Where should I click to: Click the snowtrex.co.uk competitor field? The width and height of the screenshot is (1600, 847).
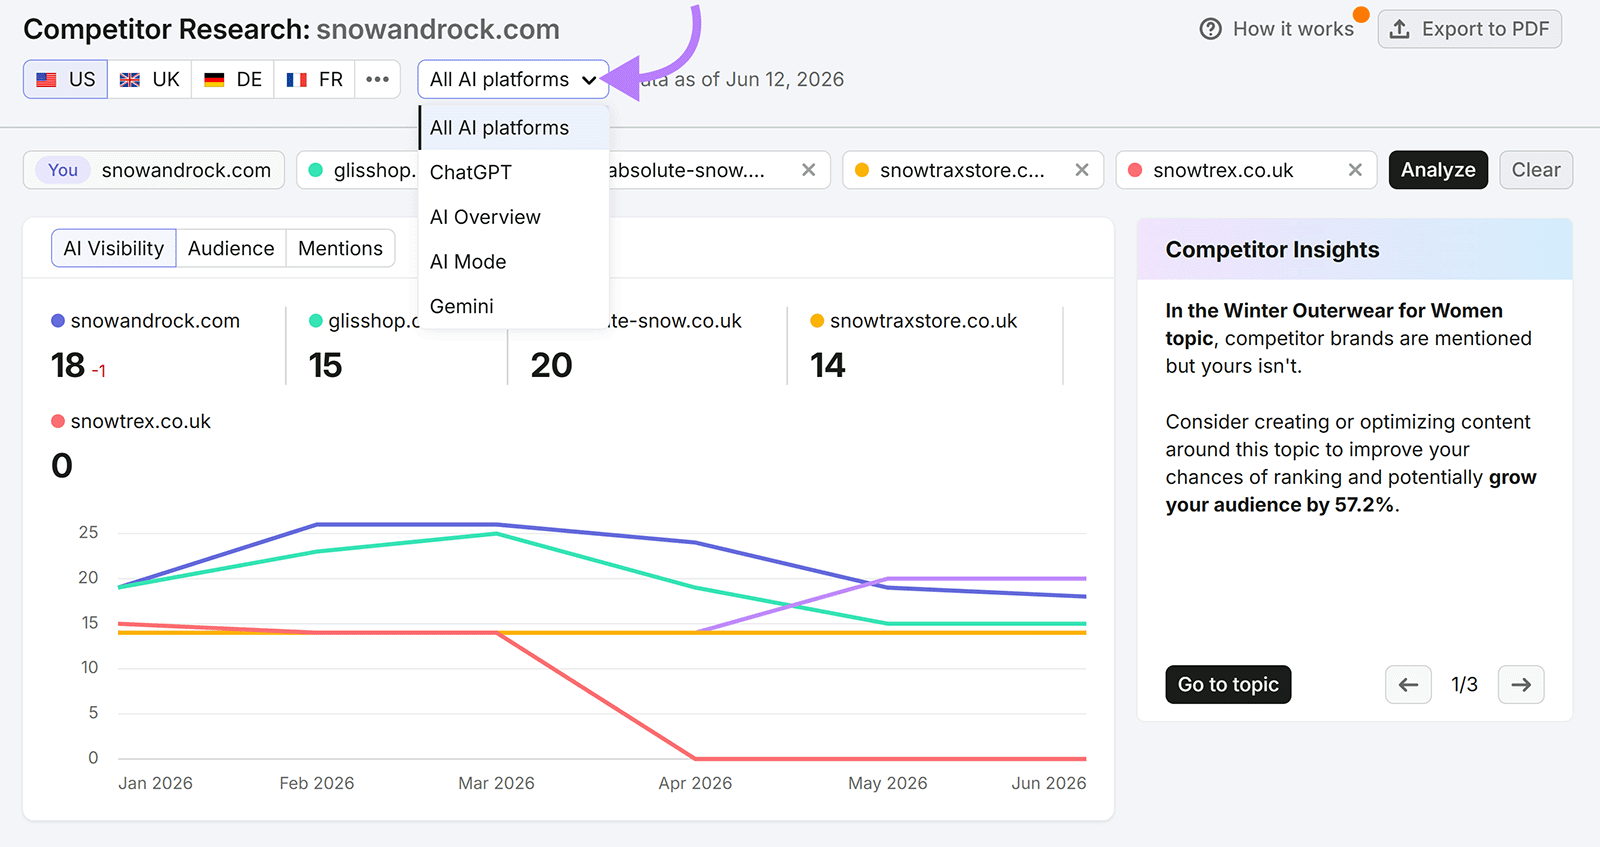(1246, 170)
